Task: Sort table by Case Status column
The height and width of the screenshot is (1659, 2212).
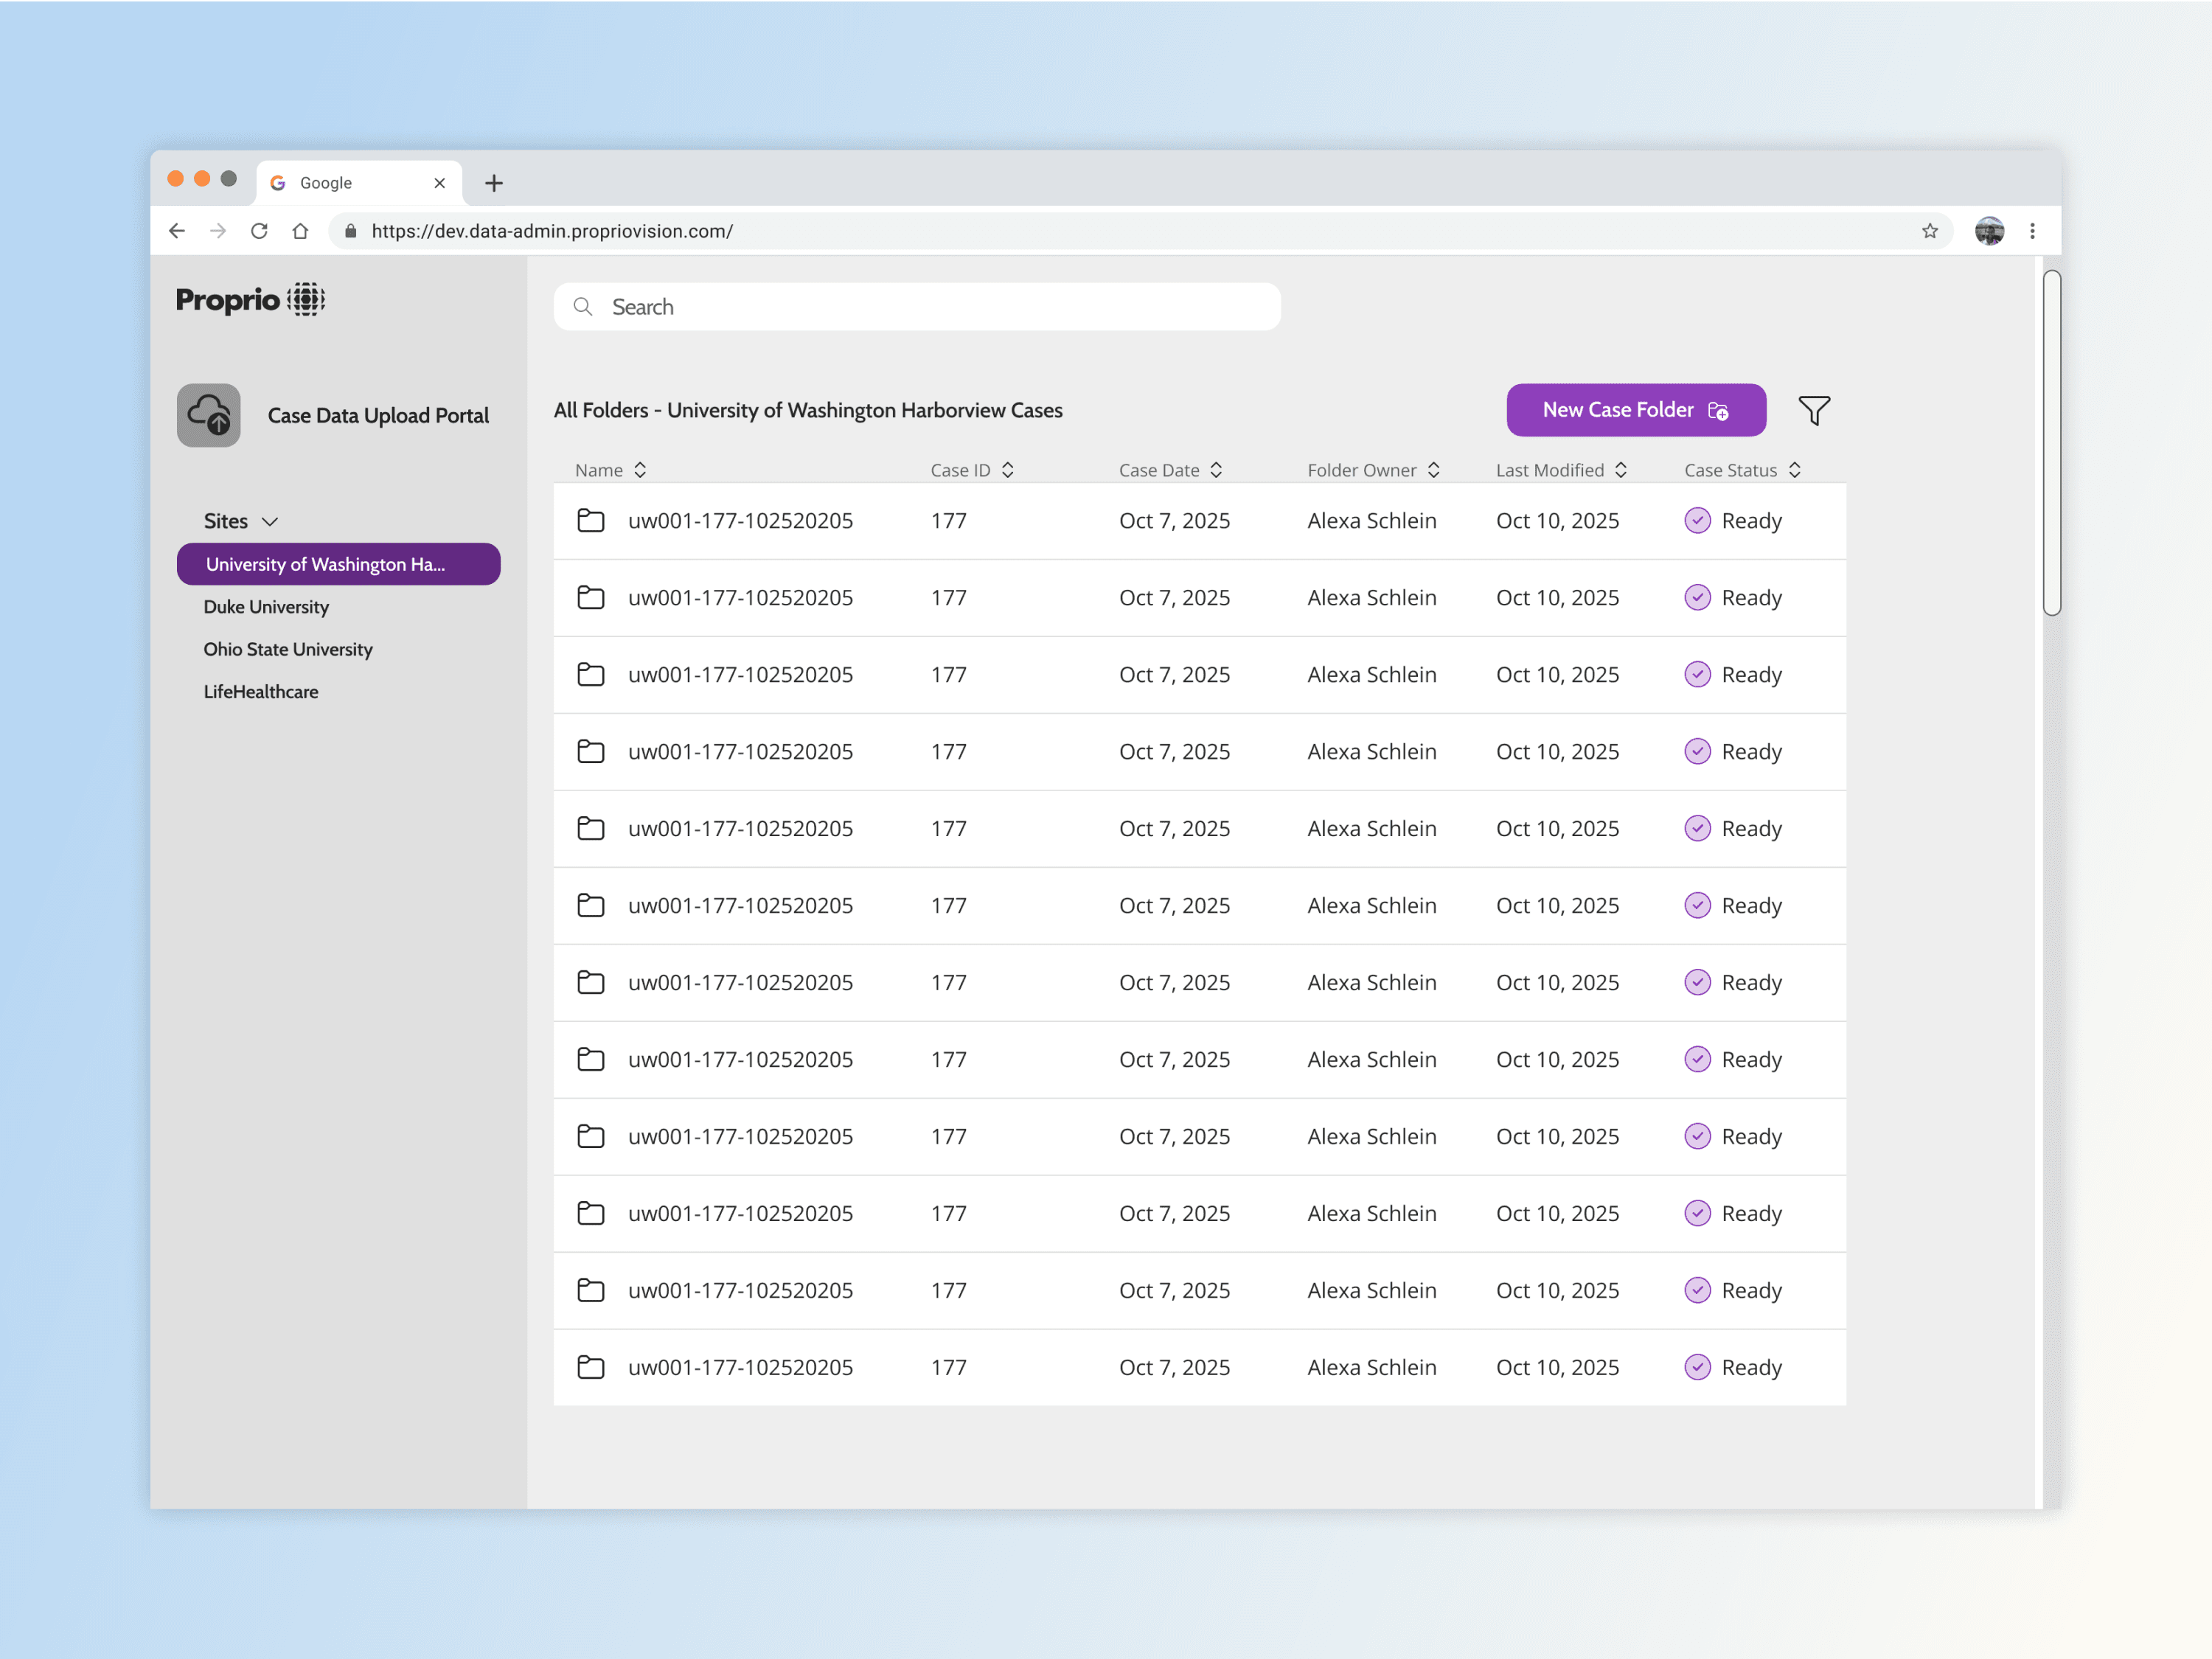Action: (x=1795, y=470)
